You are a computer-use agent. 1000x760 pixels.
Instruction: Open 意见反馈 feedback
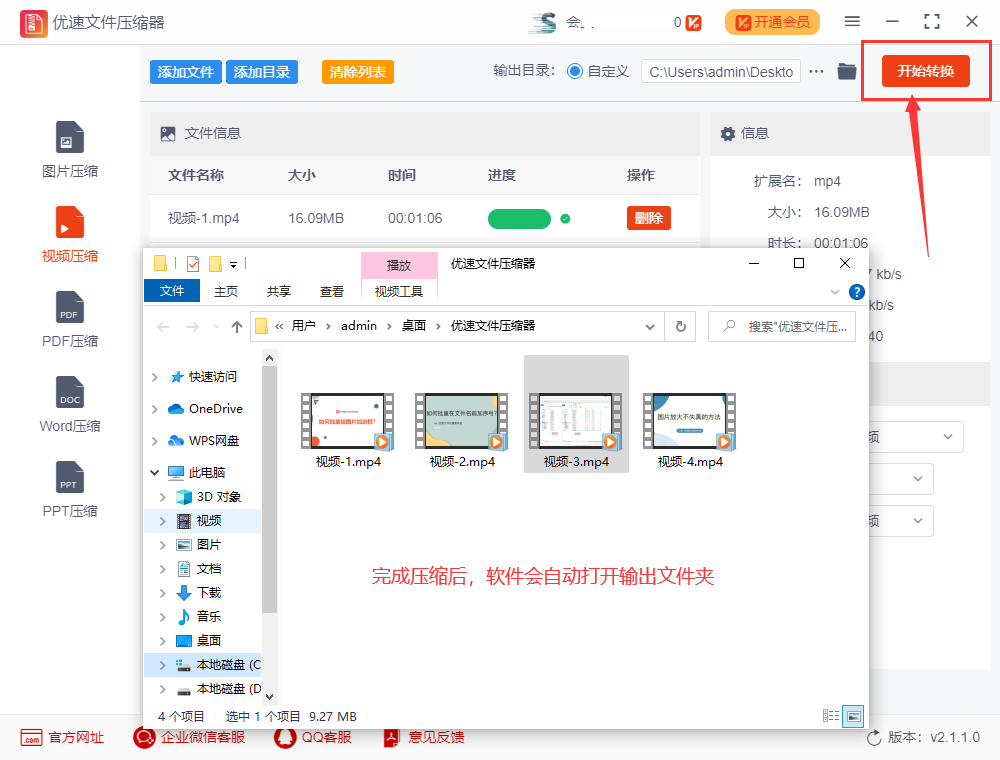click(x=423, y=738)
